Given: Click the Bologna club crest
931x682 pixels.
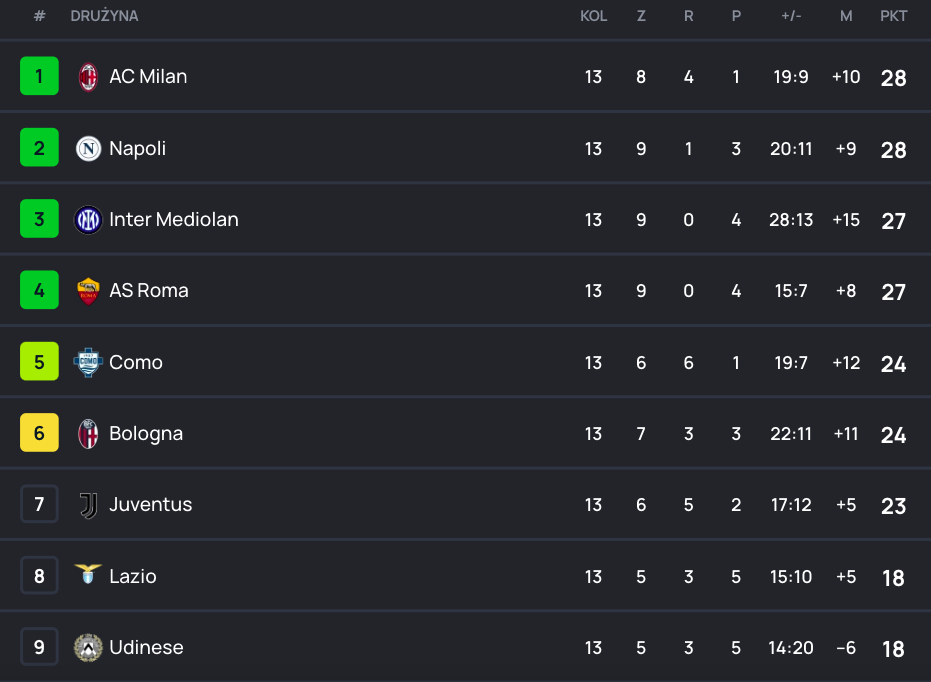Looking at the screenshot, I should [x=88, y=434].
